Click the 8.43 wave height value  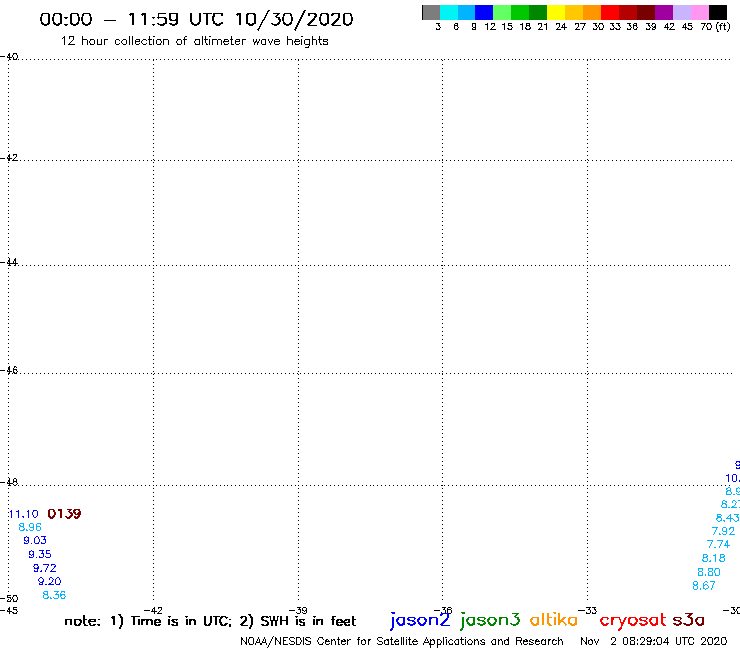(727, 518)
